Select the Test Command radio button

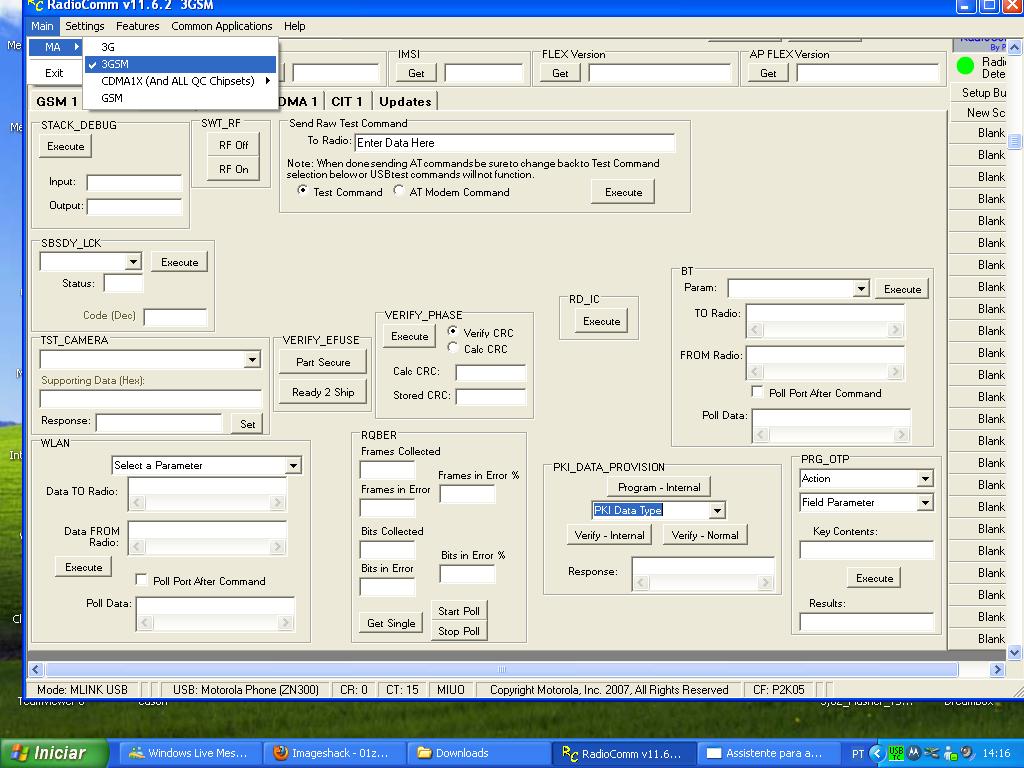click(302, 191)
